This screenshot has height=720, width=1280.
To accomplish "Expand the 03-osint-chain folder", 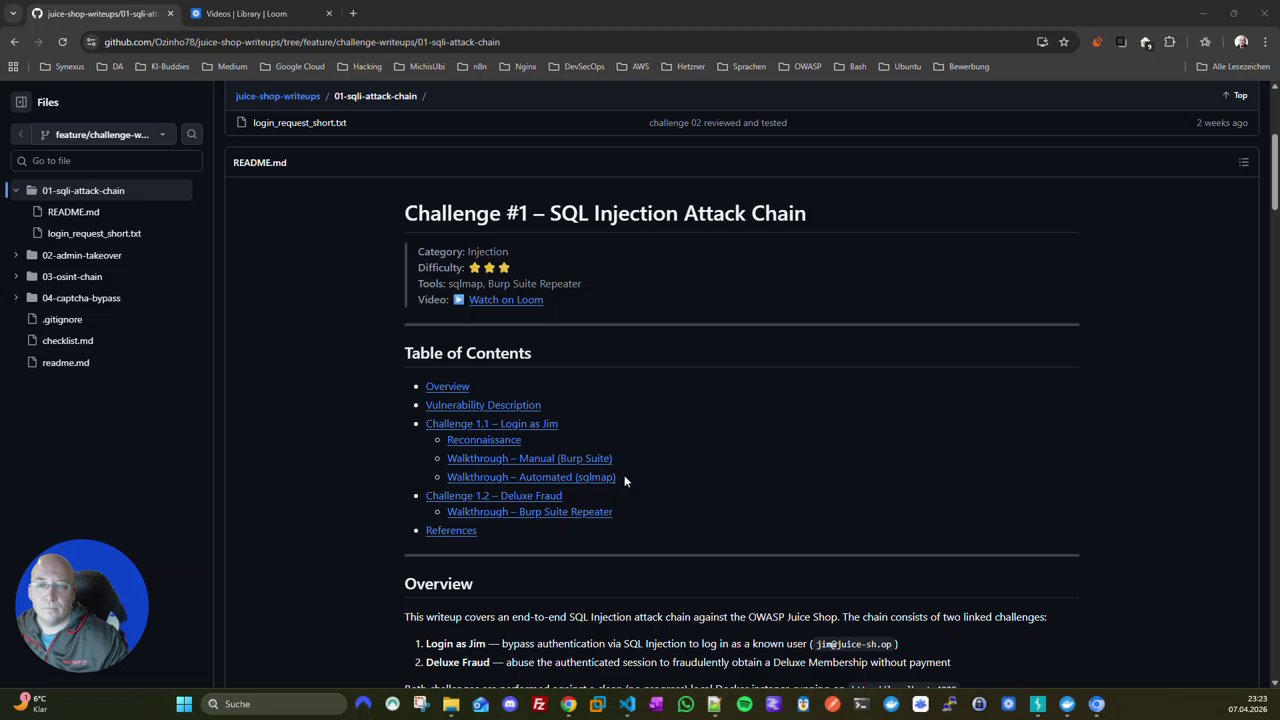I will [16, 277].
